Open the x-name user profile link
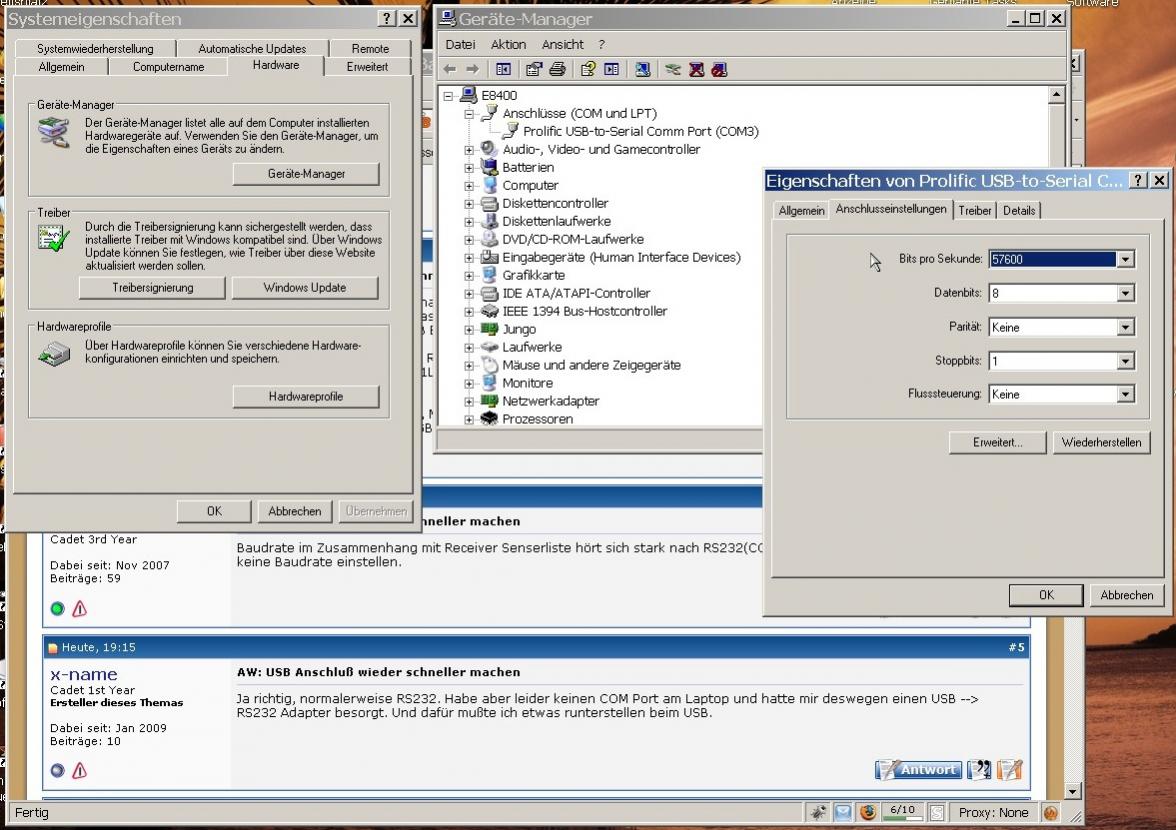The width and height of the screenshot is (1176, 830). (83, 674)
